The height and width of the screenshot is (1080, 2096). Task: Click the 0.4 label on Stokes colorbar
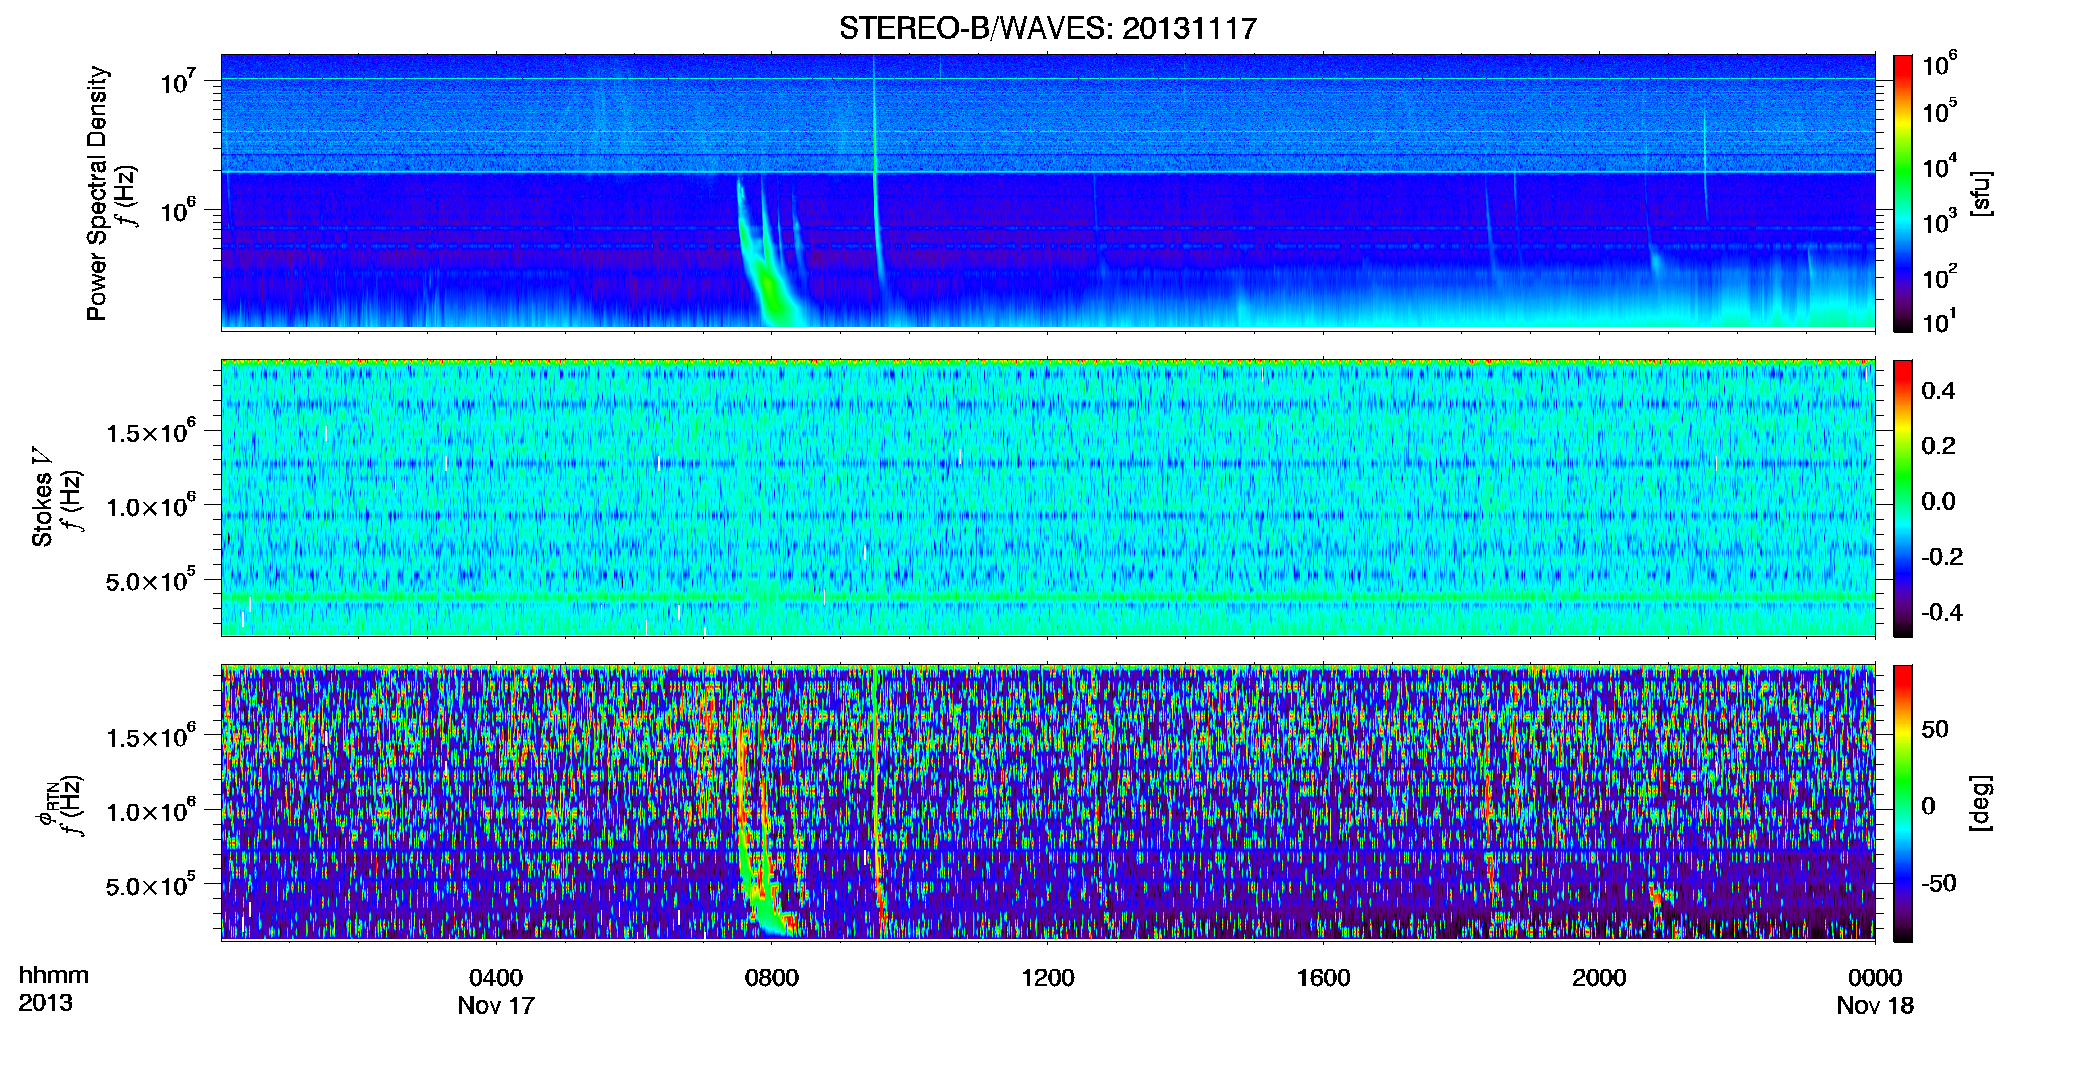(x=1938, y=391)
